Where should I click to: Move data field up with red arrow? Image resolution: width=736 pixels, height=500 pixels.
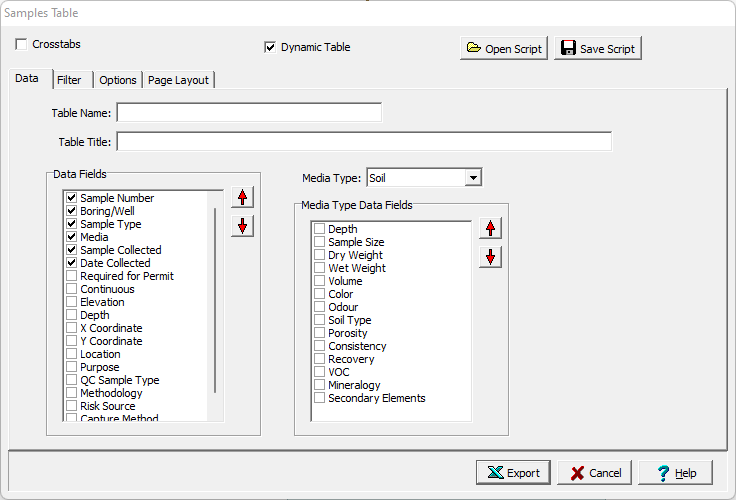[x=242, y=197]
